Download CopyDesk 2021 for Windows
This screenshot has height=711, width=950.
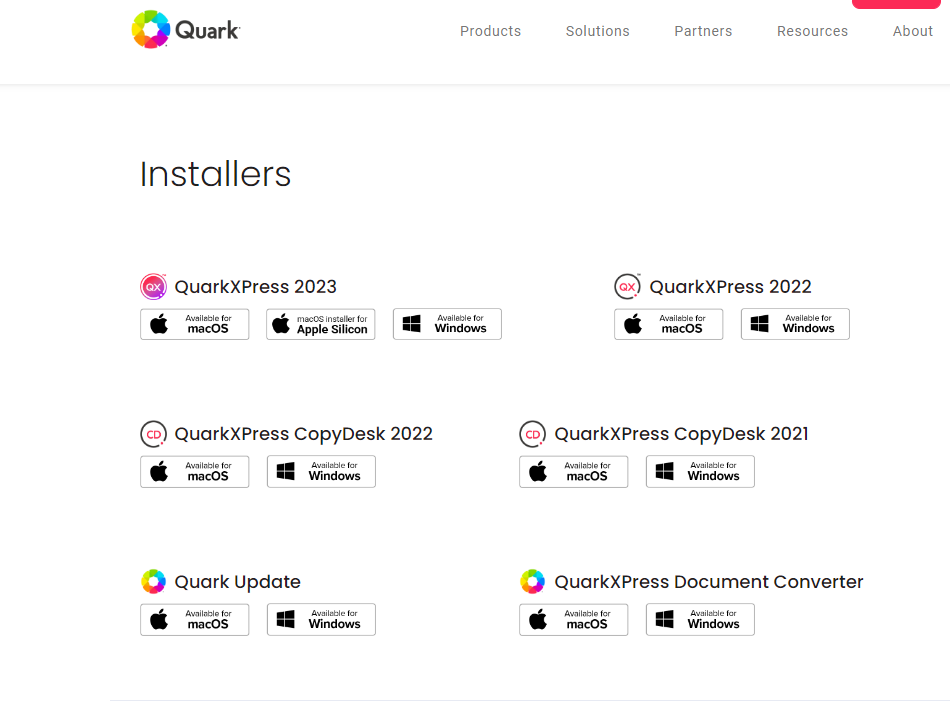click(700, 471)
